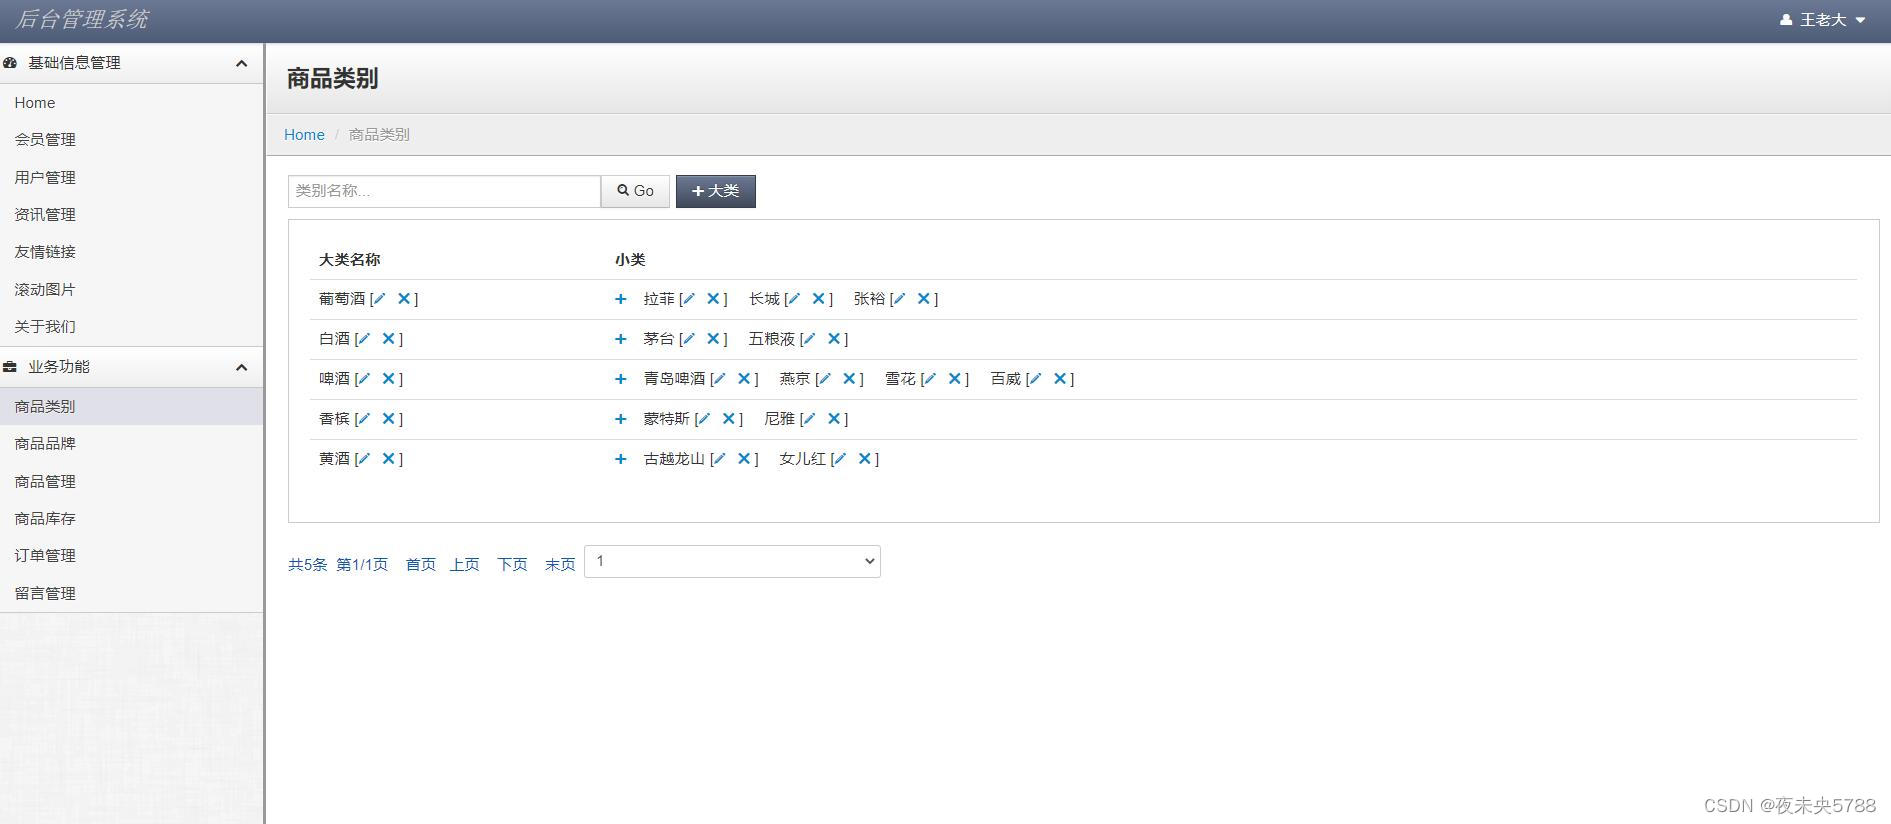Edit the 拉菲 subcategory pencil icon
Screen dimensions: 1891x824
688,299
